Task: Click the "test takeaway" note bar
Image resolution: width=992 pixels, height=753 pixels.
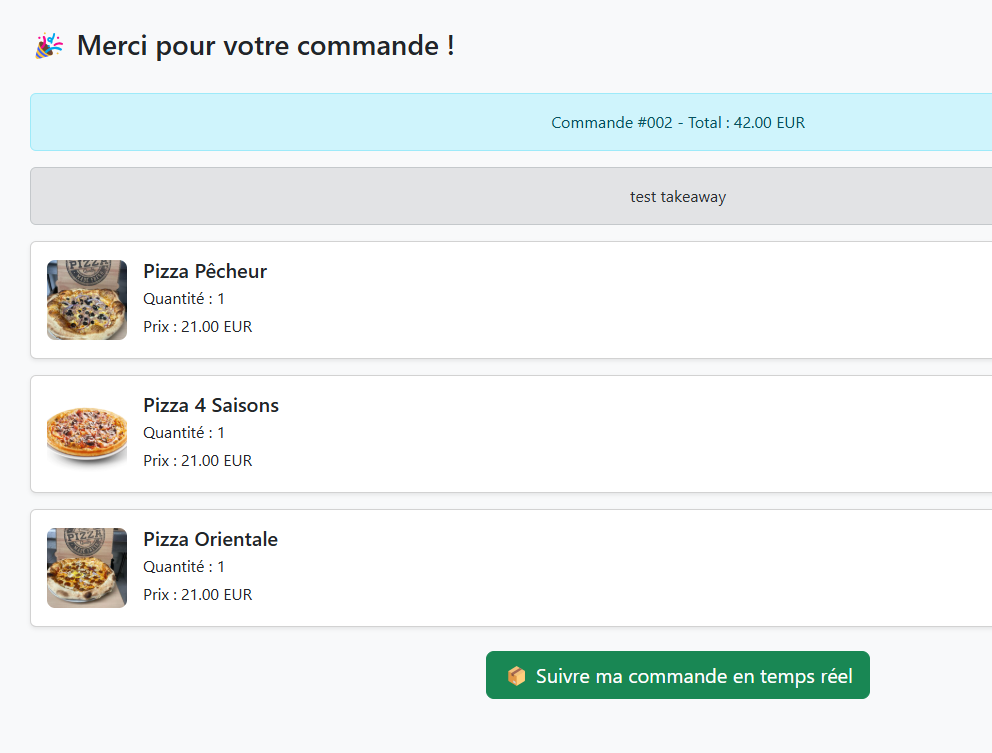Action: (677, 197)
